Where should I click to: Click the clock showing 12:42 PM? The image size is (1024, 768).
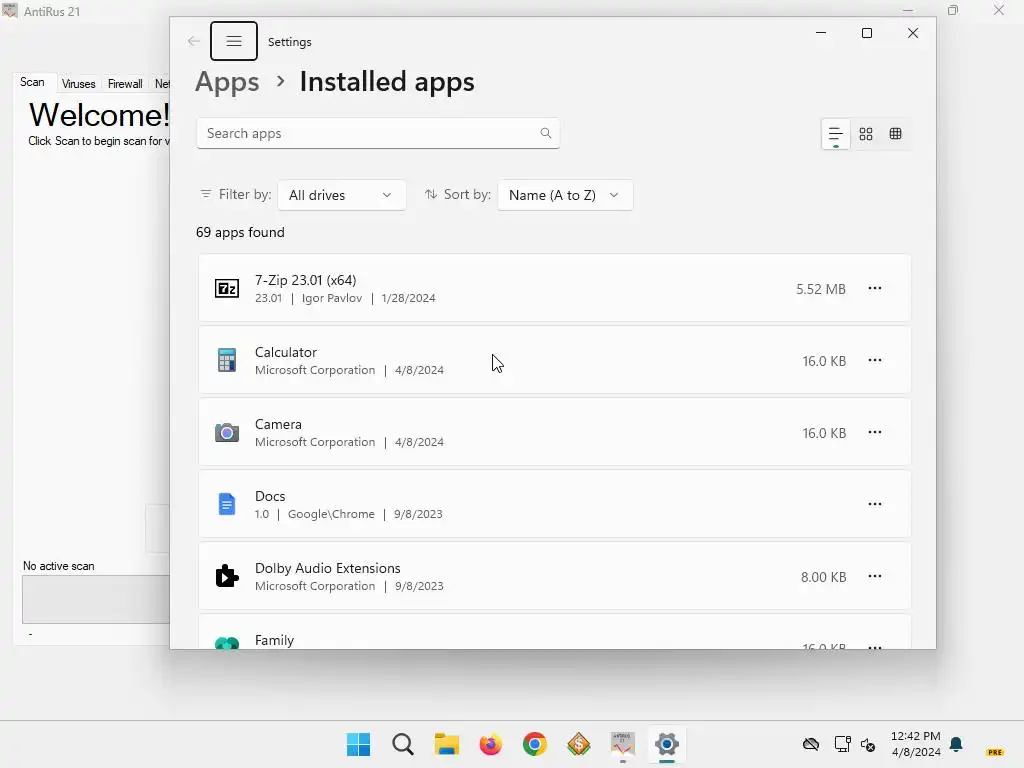(916, 736)
